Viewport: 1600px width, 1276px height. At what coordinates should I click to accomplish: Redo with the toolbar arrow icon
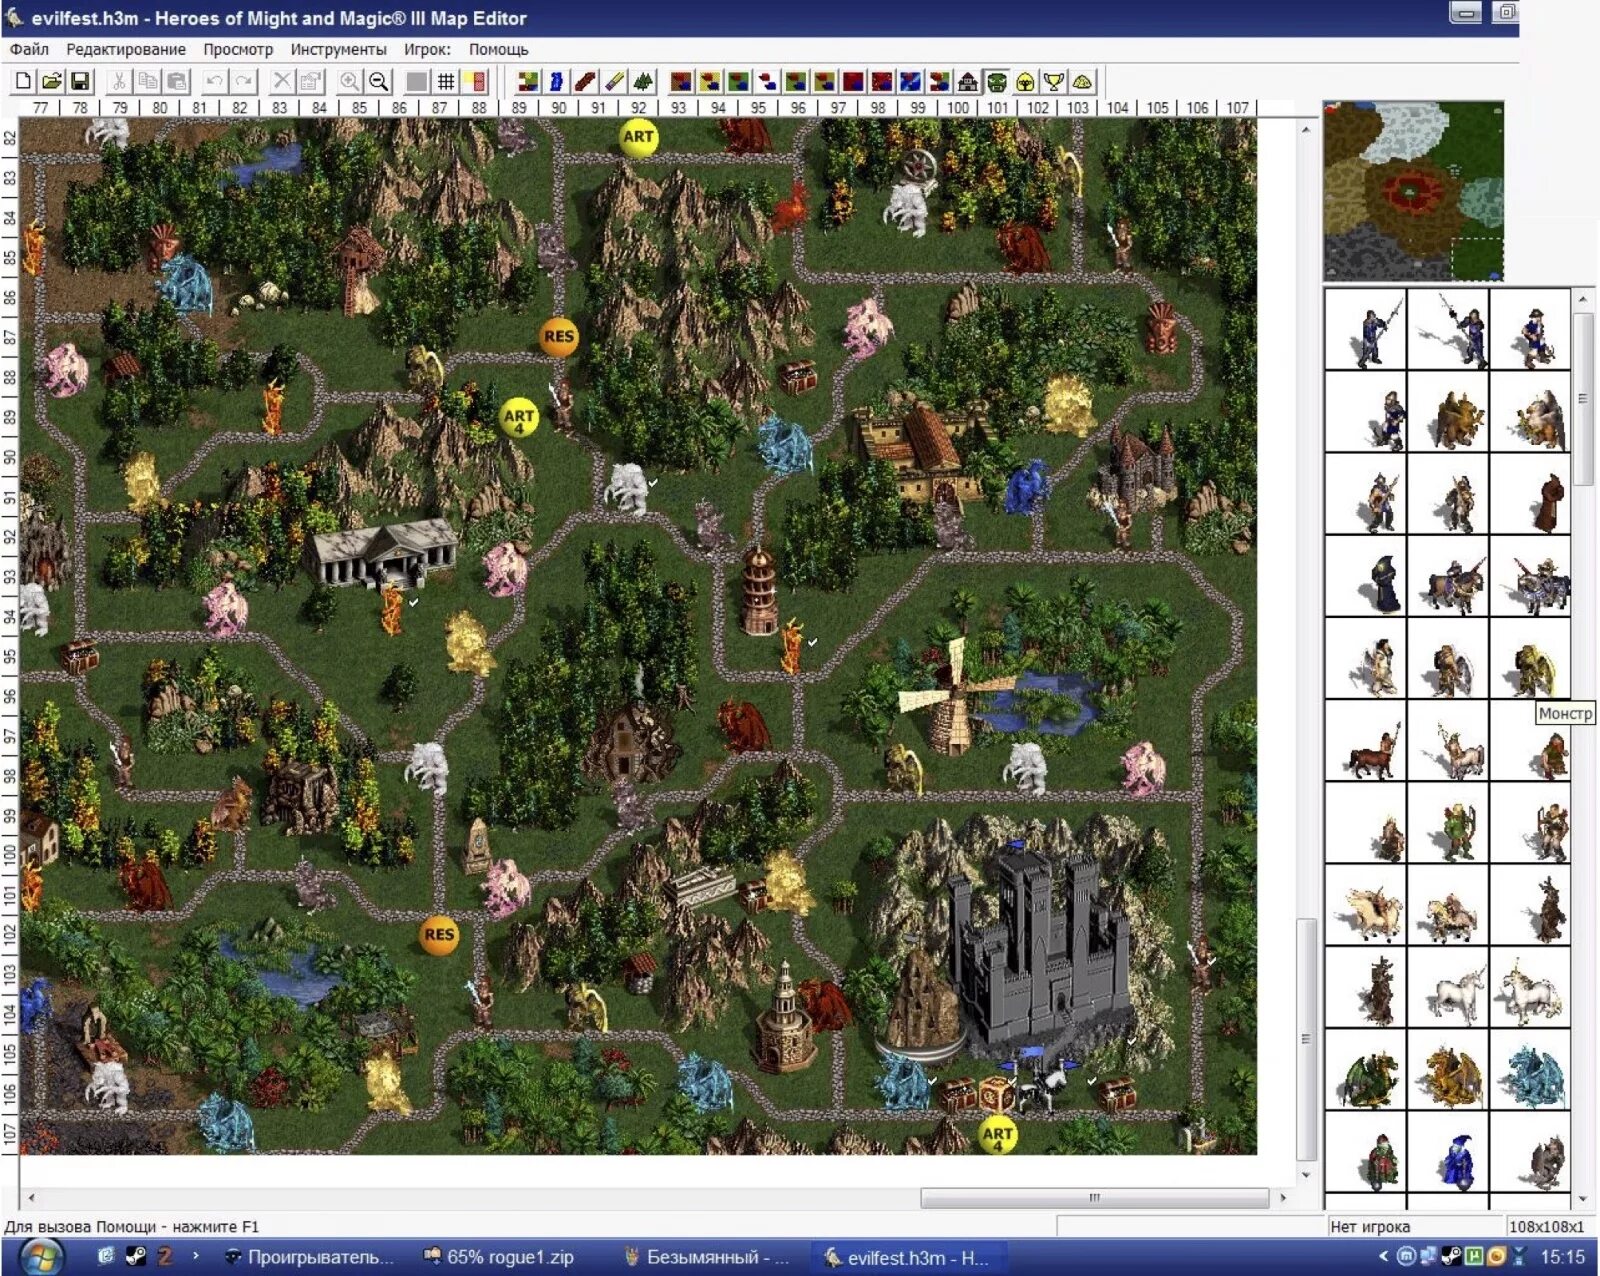click(243, 82)
